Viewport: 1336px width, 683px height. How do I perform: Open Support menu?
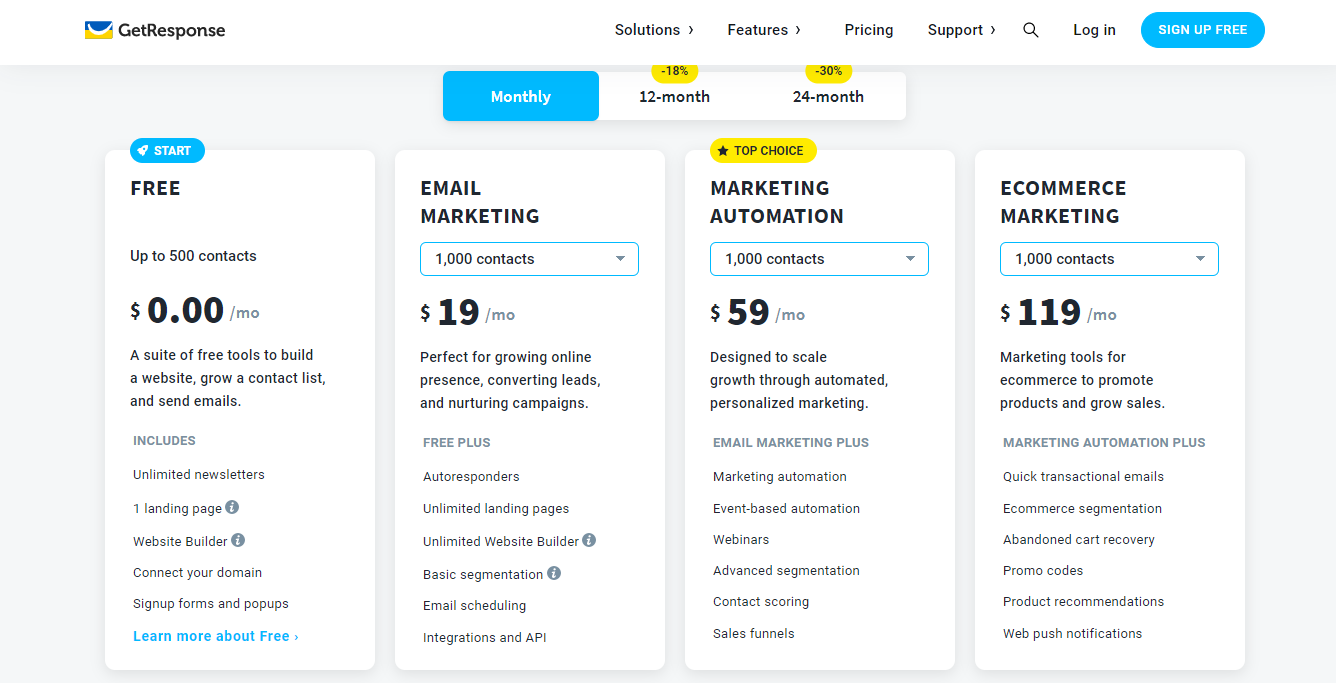(961, 30)
